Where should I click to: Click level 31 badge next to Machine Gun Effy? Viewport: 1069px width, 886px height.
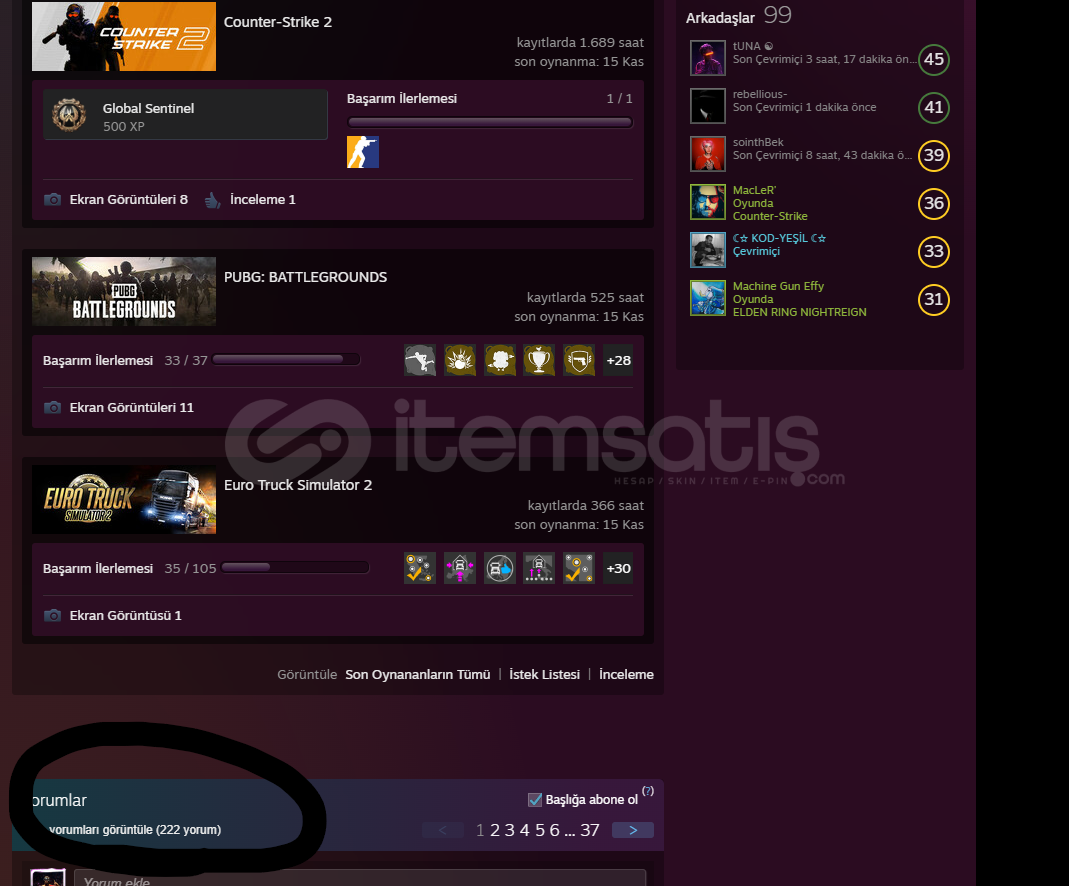point(934,299)
